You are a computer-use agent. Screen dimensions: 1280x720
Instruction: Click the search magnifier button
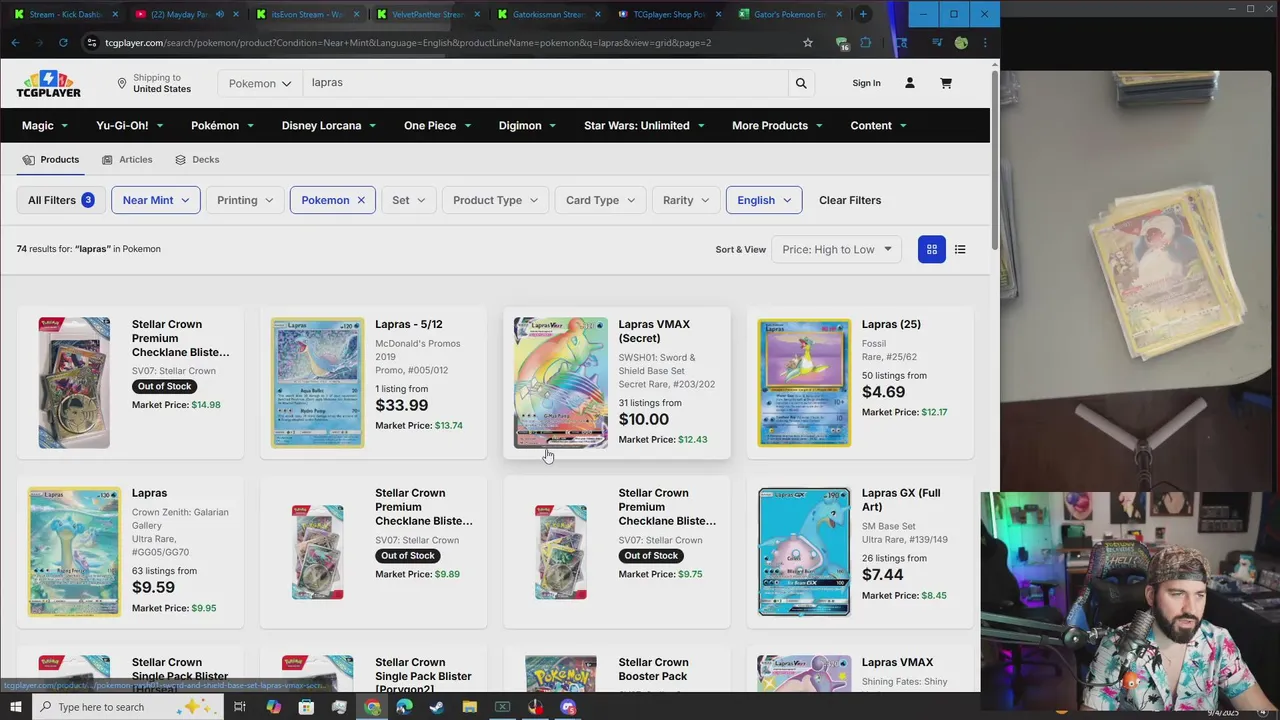pos(801,83)
